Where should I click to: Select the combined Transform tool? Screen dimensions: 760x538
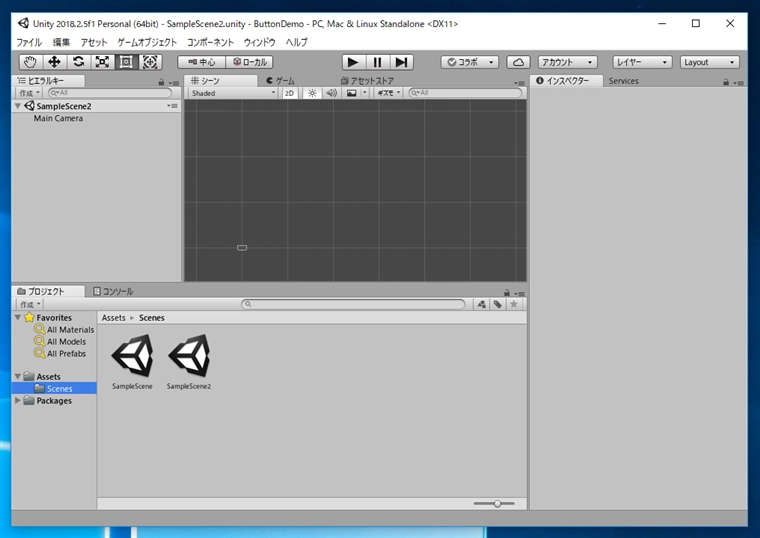(150, 62)
